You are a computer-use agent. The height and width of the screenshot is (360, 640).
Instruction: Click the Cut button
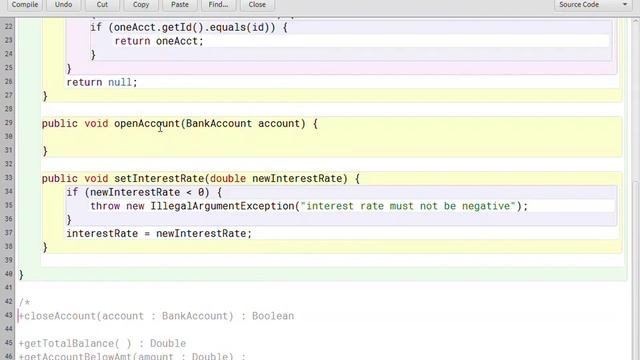pos(102,5)
